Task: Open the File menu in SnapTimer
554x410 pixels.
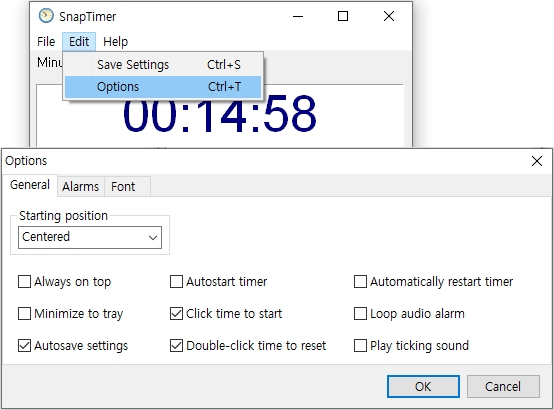Action: pyautogui.click(x=46, y=41)
